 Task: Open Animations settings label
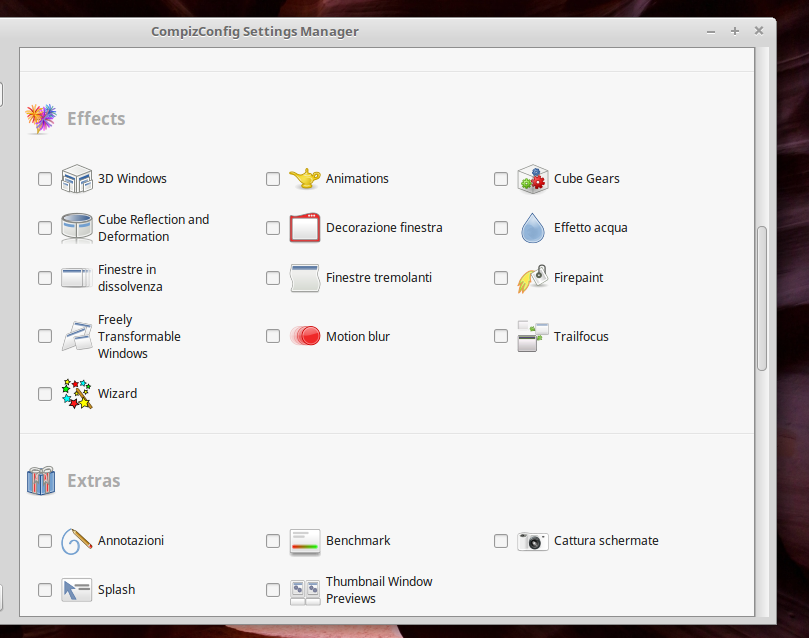pos(357,178)
